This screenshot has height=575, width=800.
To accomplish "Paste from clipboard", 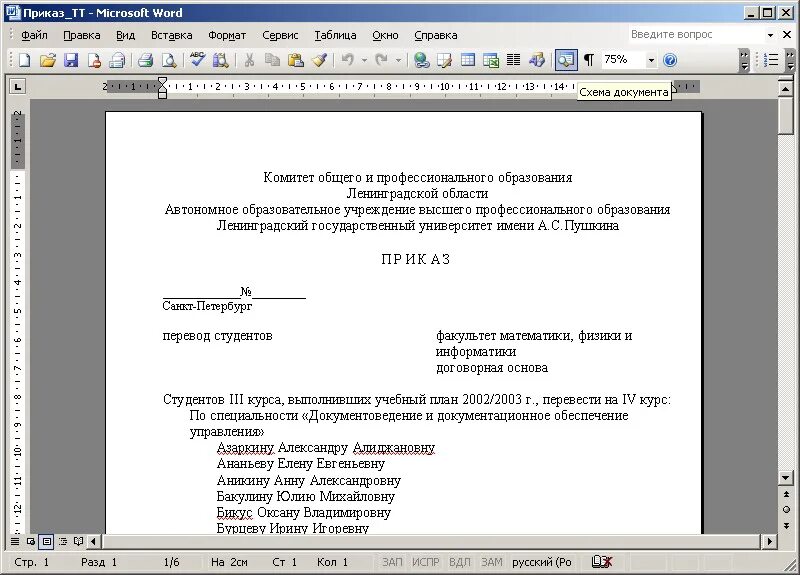I will [296, 60].
